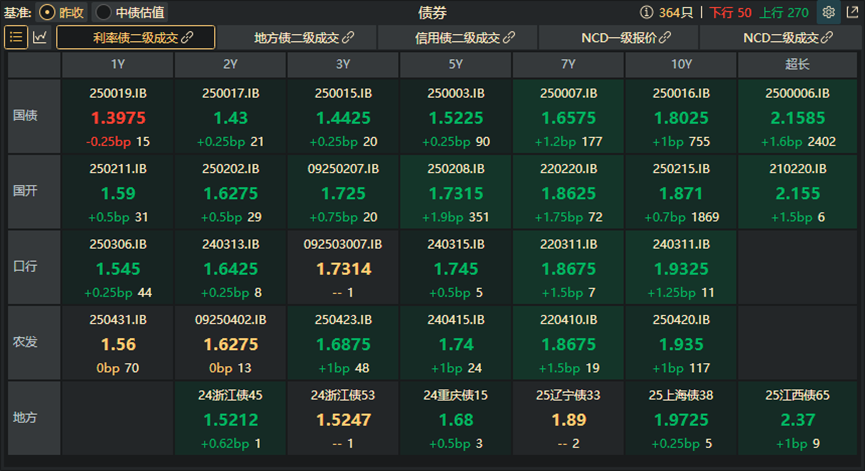Image resolution: width=865 pixels, height=471 pixels.
Task: Click 上行 270 count
Action: coord(784,13)
